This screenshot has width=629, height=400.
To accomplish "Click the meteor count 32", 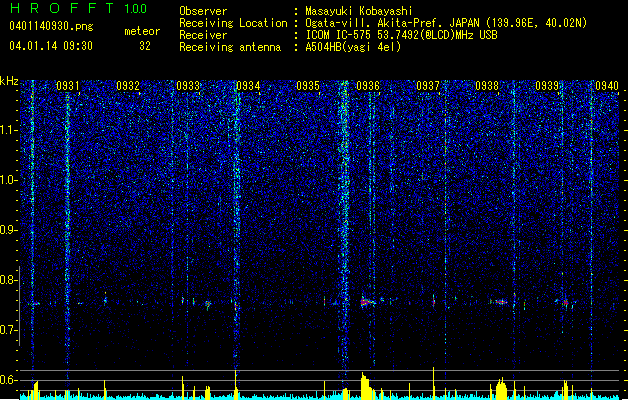I will (145, 46).
